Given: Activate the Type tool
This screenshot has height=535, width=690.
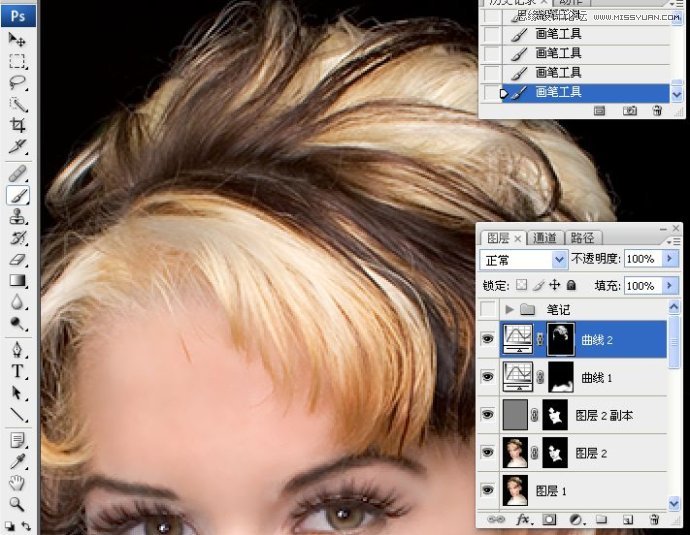Looking at the screenshot, I should point(17,370).
